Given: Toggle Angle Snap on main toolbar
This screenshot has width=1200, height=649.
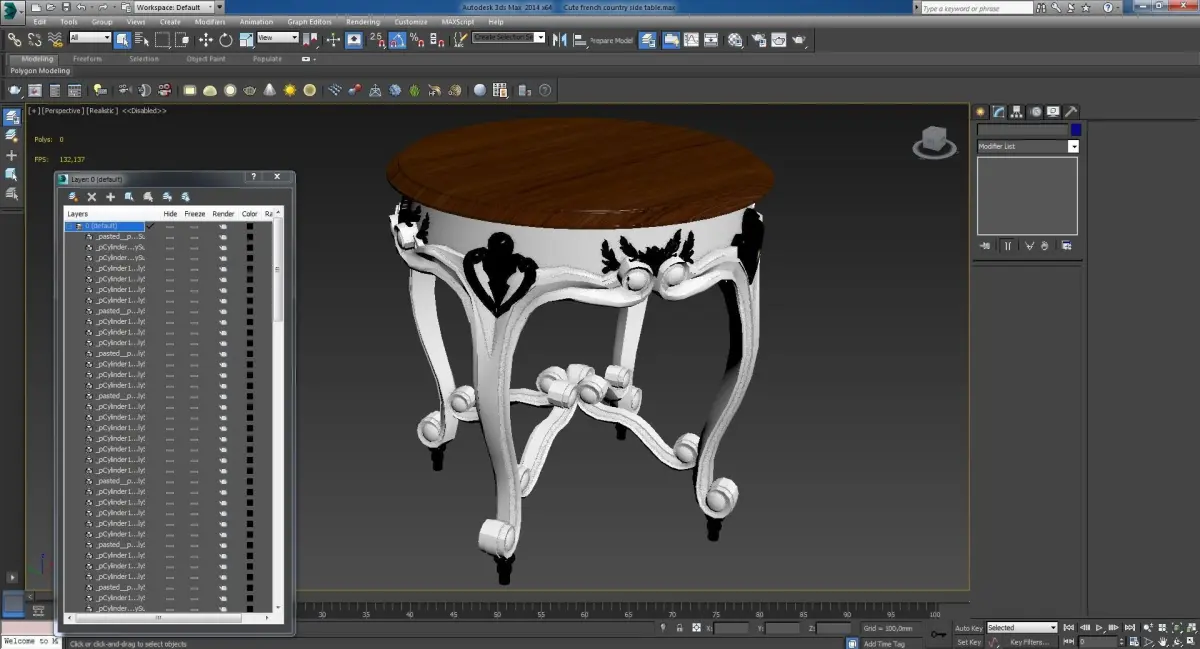Looking at the screenshot, I should click(398, 40).
